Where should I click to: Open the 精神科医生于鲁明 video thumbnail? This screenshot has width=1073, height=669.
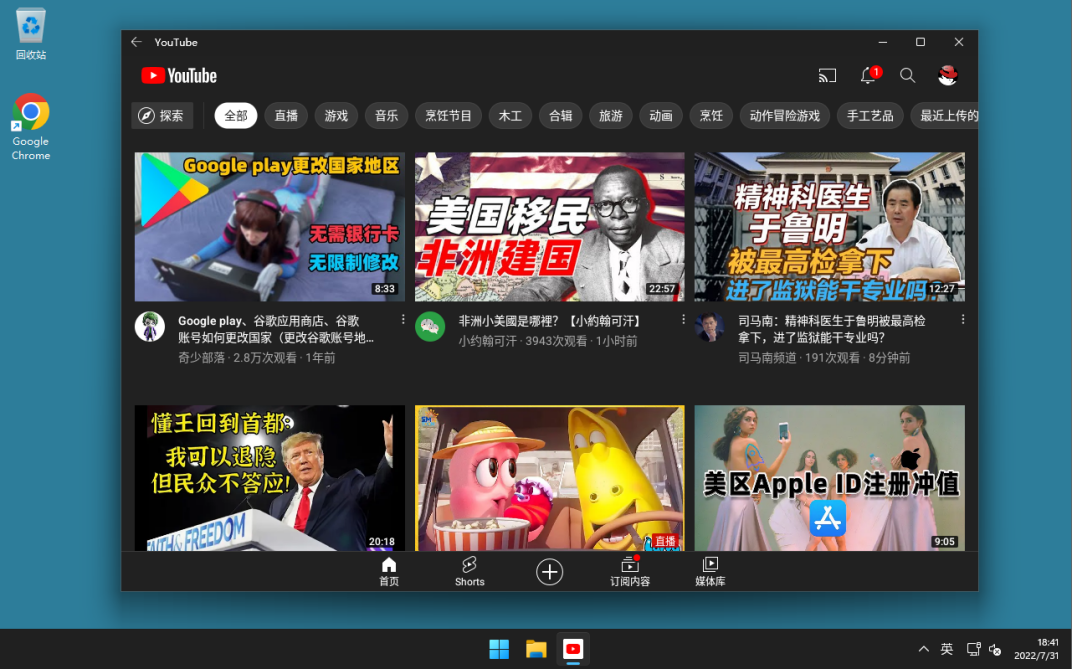(829, 226)
